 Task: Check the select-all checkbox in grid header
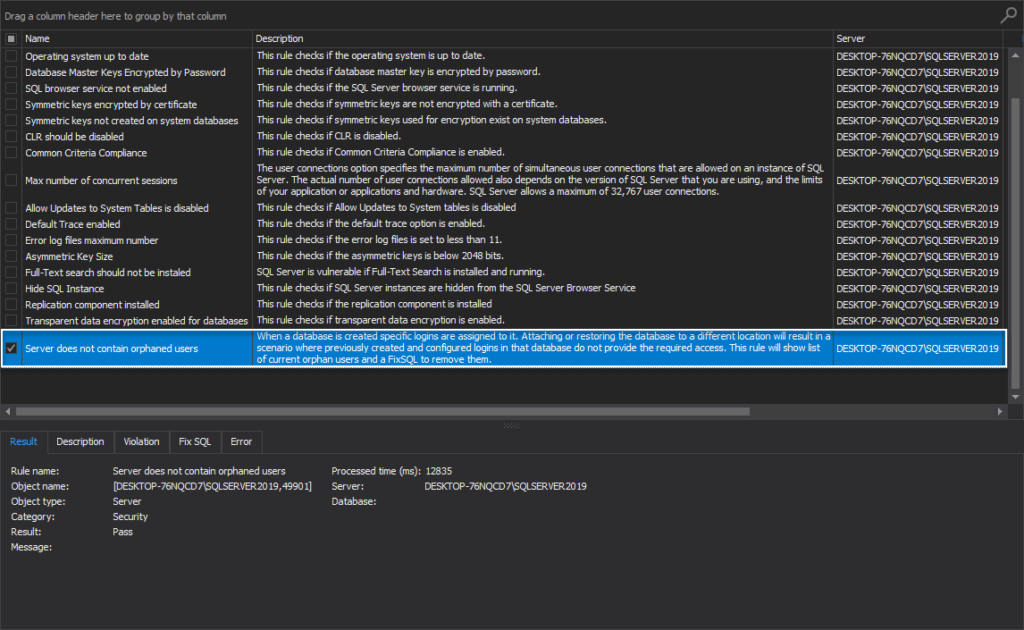(x=9, y=38)
